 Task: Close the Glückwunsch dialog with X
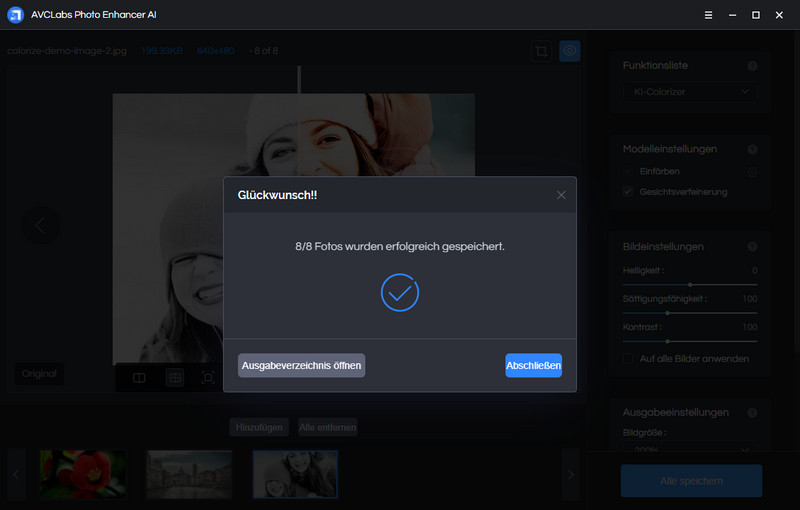tap(561, 195)
